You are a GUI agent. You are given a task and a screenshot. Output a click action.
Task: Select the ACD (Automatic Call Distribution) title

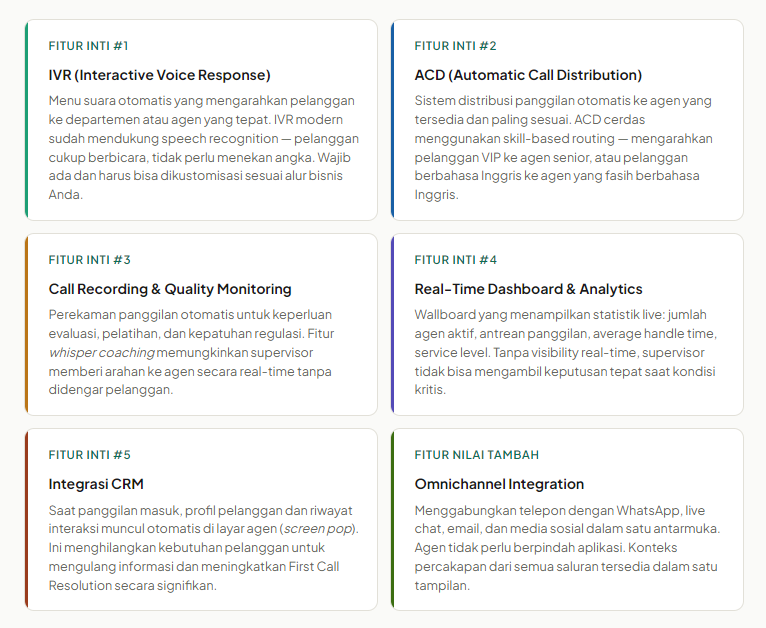(528, 75)
